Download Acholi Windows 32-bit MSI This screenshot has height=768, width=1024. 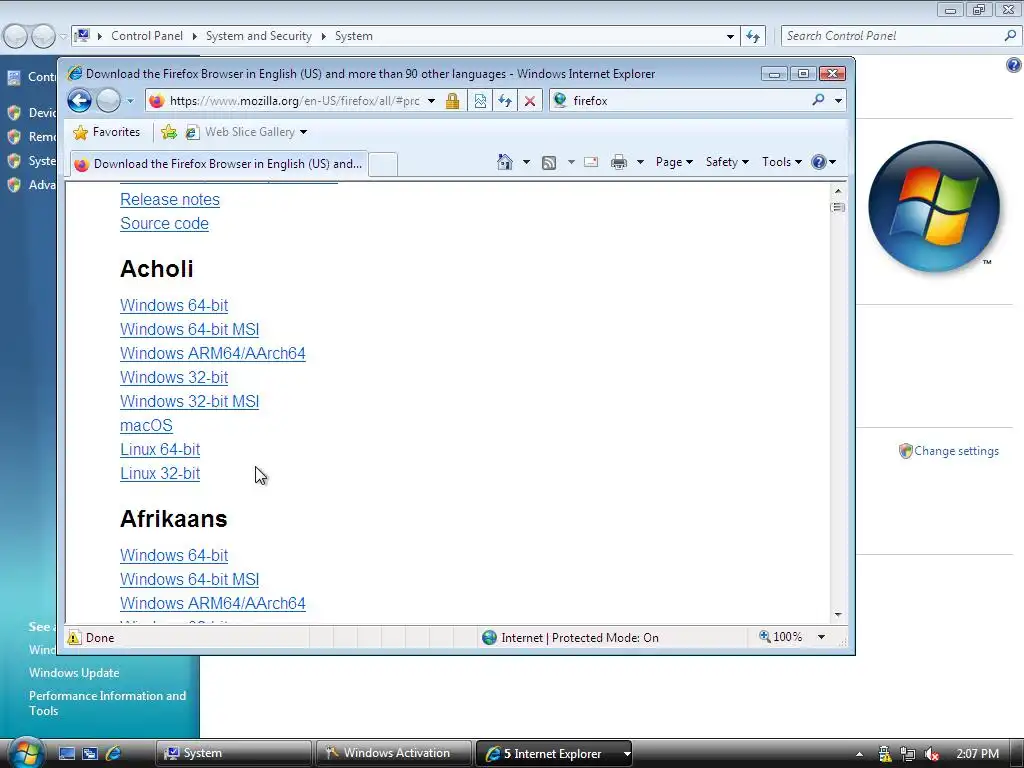coord(189,402)
